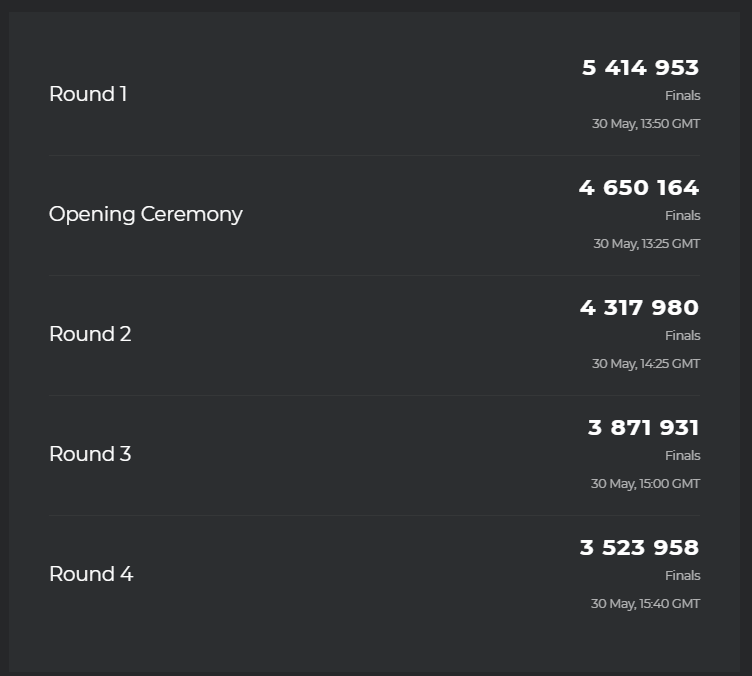Click the 30 May, 15:40 GMT timestamp
The width and height of the screenshot is (752, 676).
coord(646,603)
